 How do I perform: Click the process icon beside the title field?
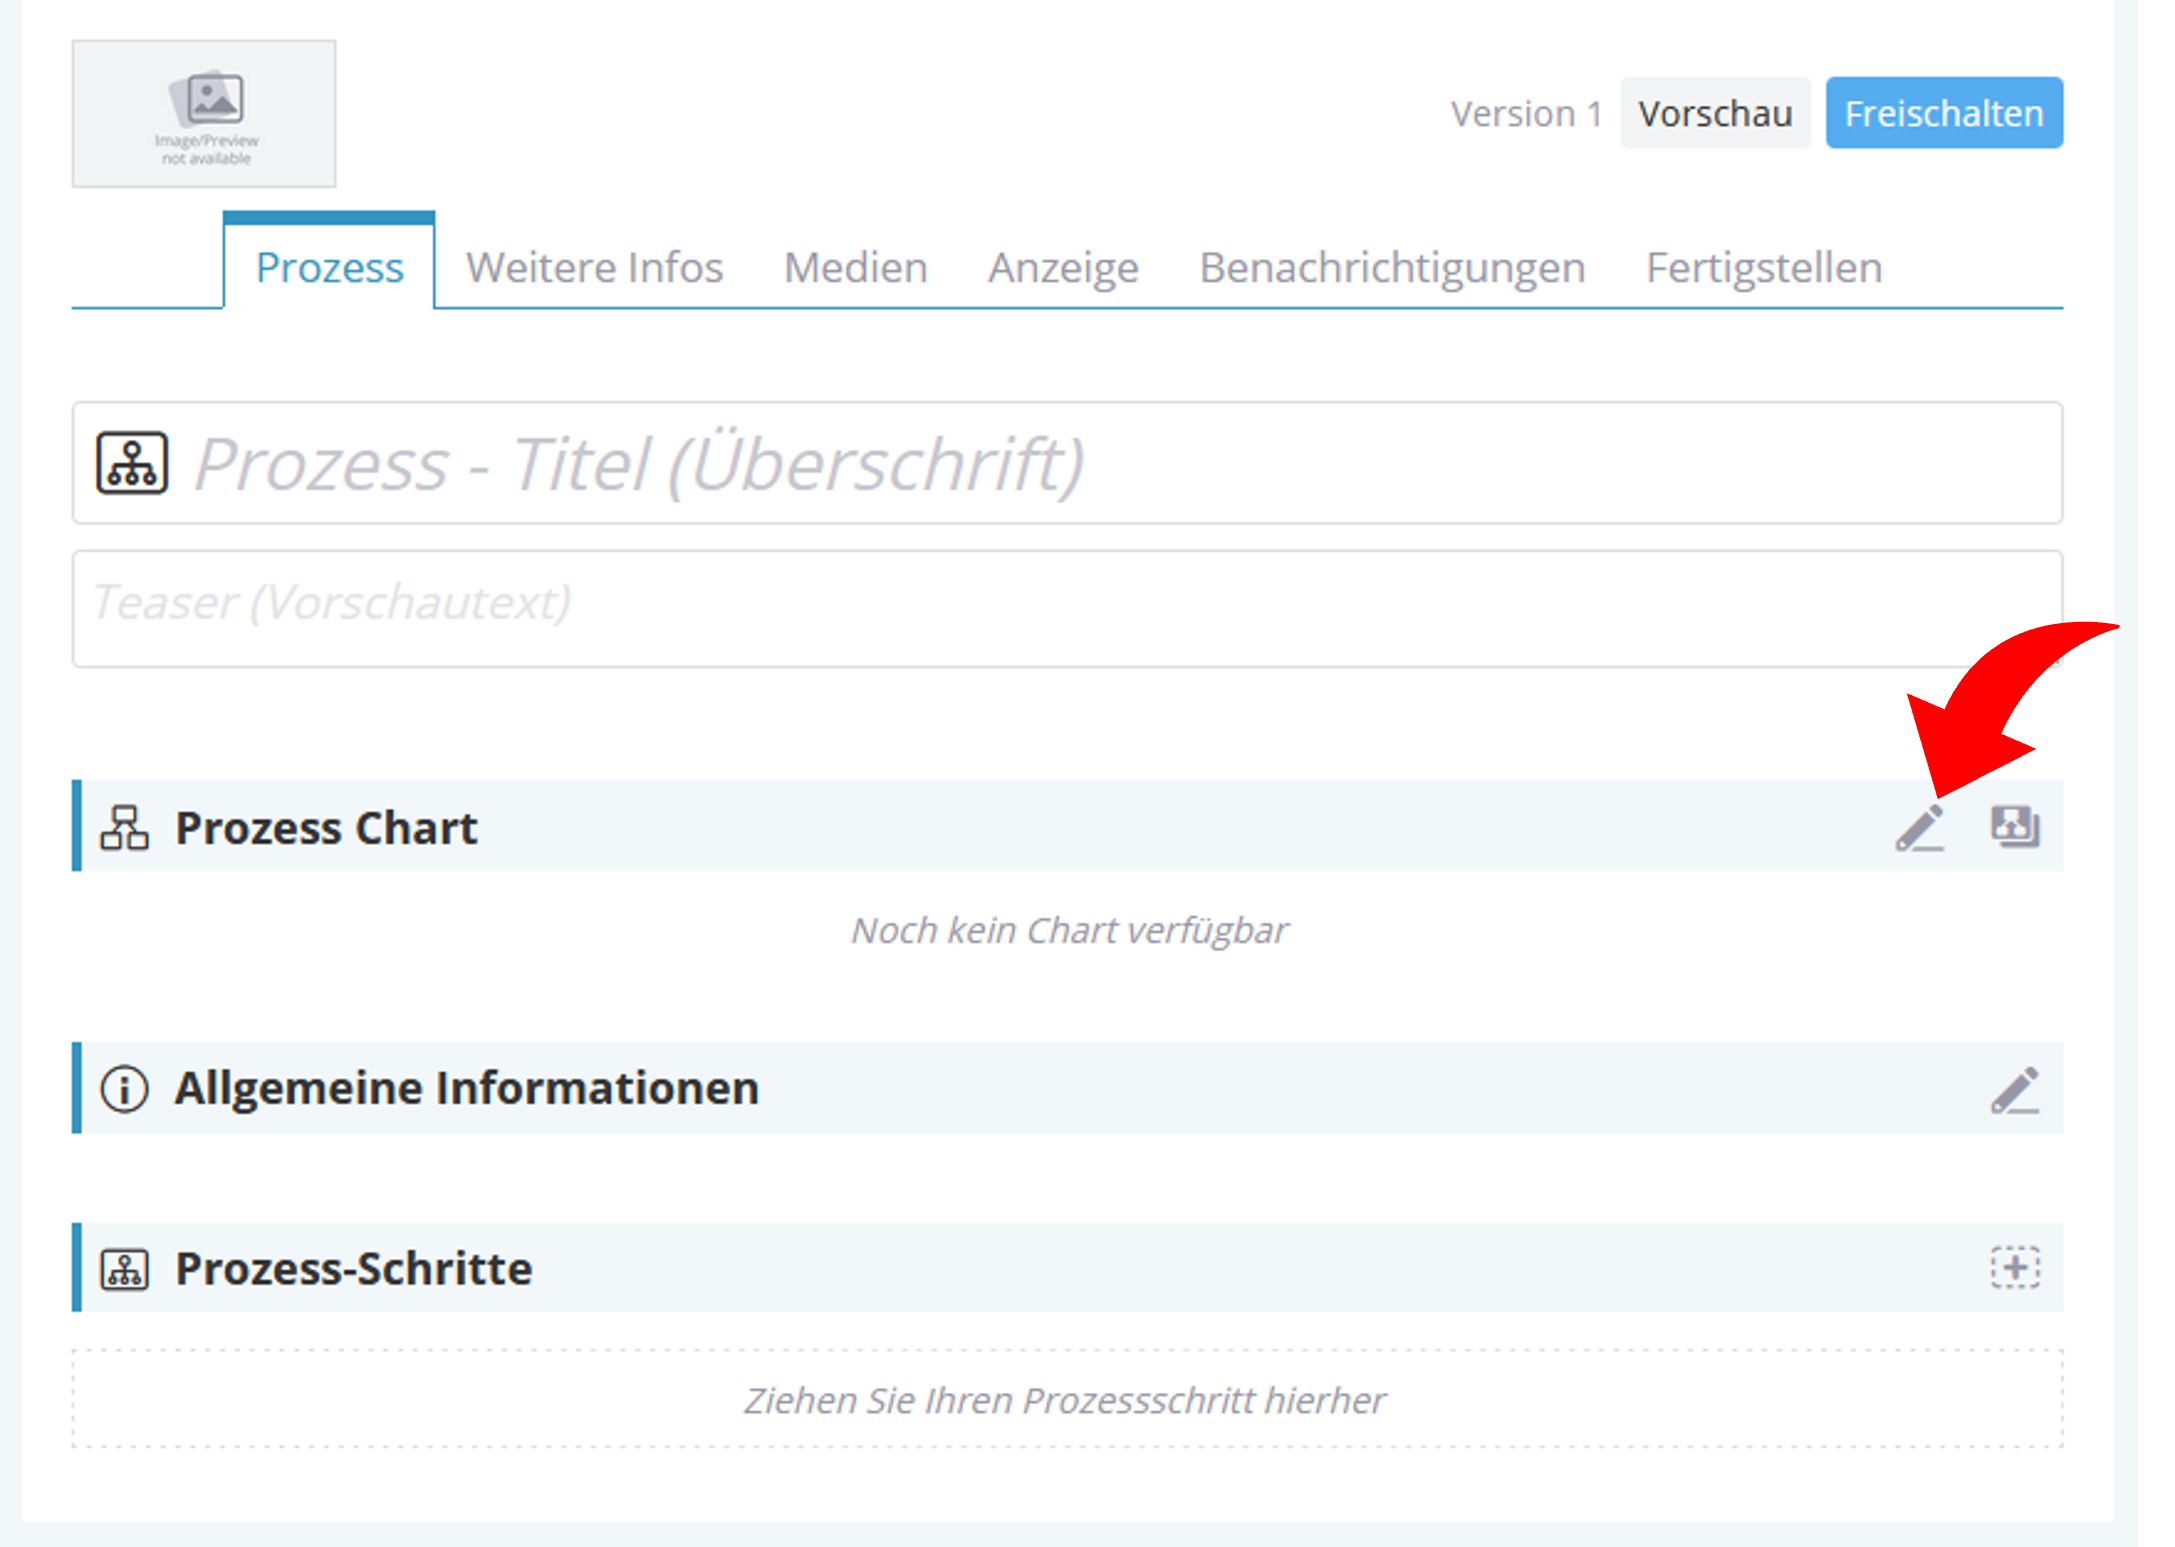(x=132, y=463)
